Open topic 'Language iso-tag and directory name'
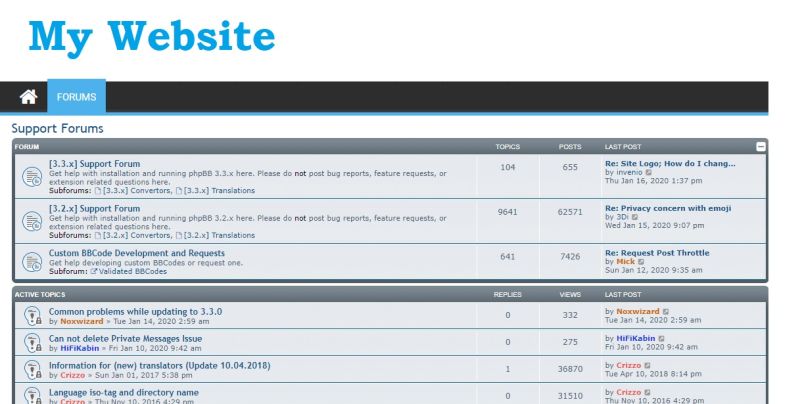 tap(124, 393)
